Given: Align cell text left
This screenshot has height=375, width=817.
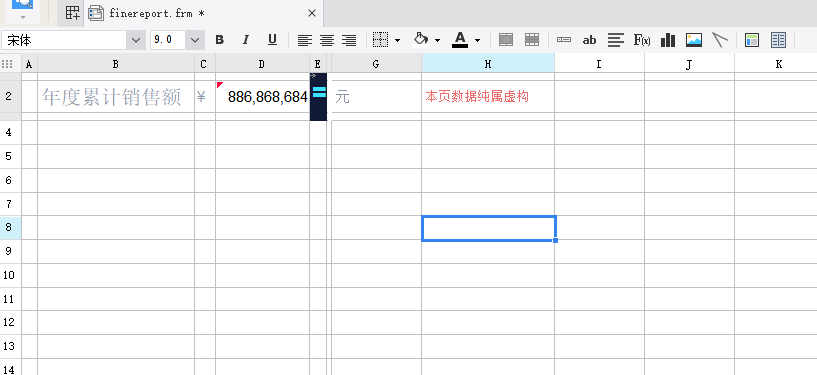Looking at the screenshot, I should [x=305, y=40].
